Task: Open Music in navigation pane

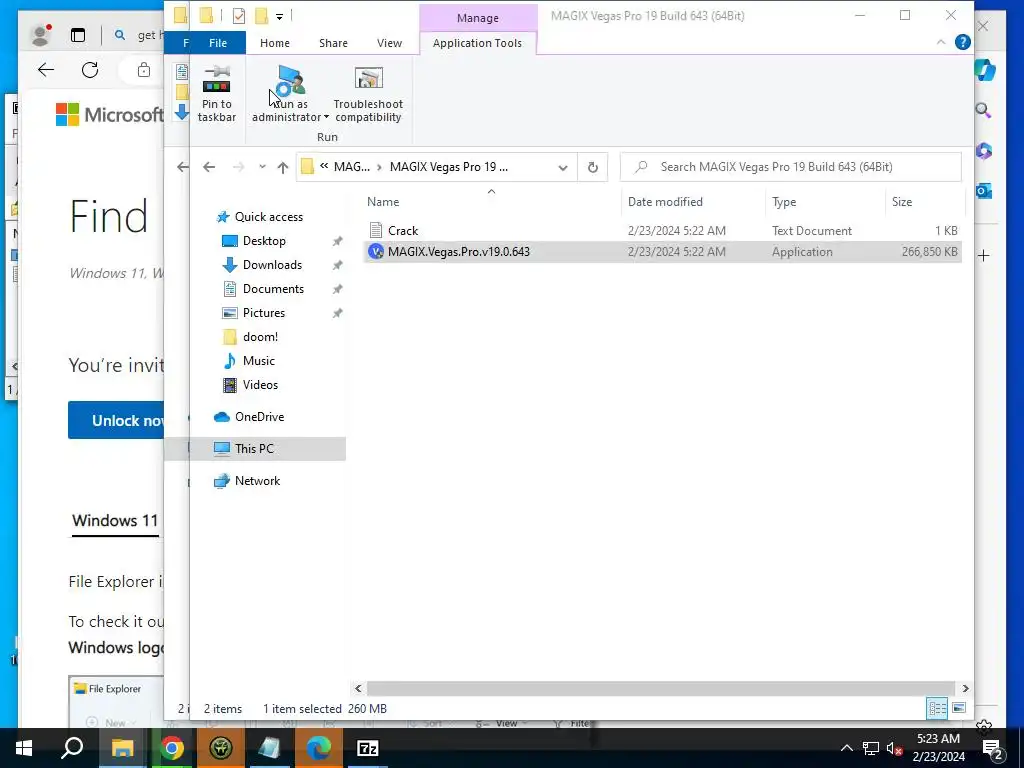Action: click(x=259, y=361)
